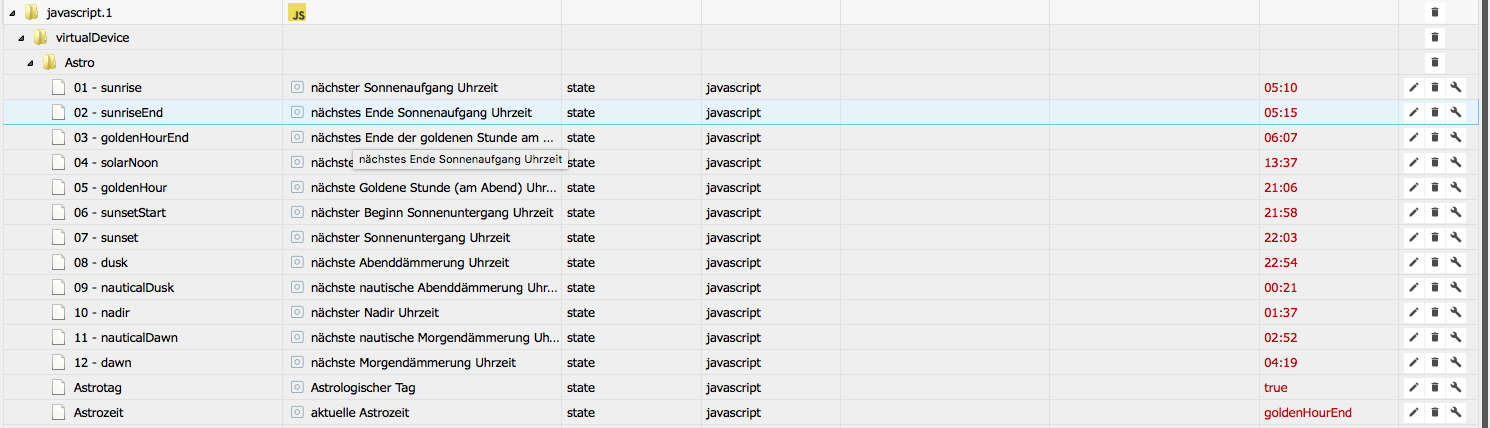The image size is (1490, 428).
Task: Collapse the virtualDevice folder
Action: point(21,37)
